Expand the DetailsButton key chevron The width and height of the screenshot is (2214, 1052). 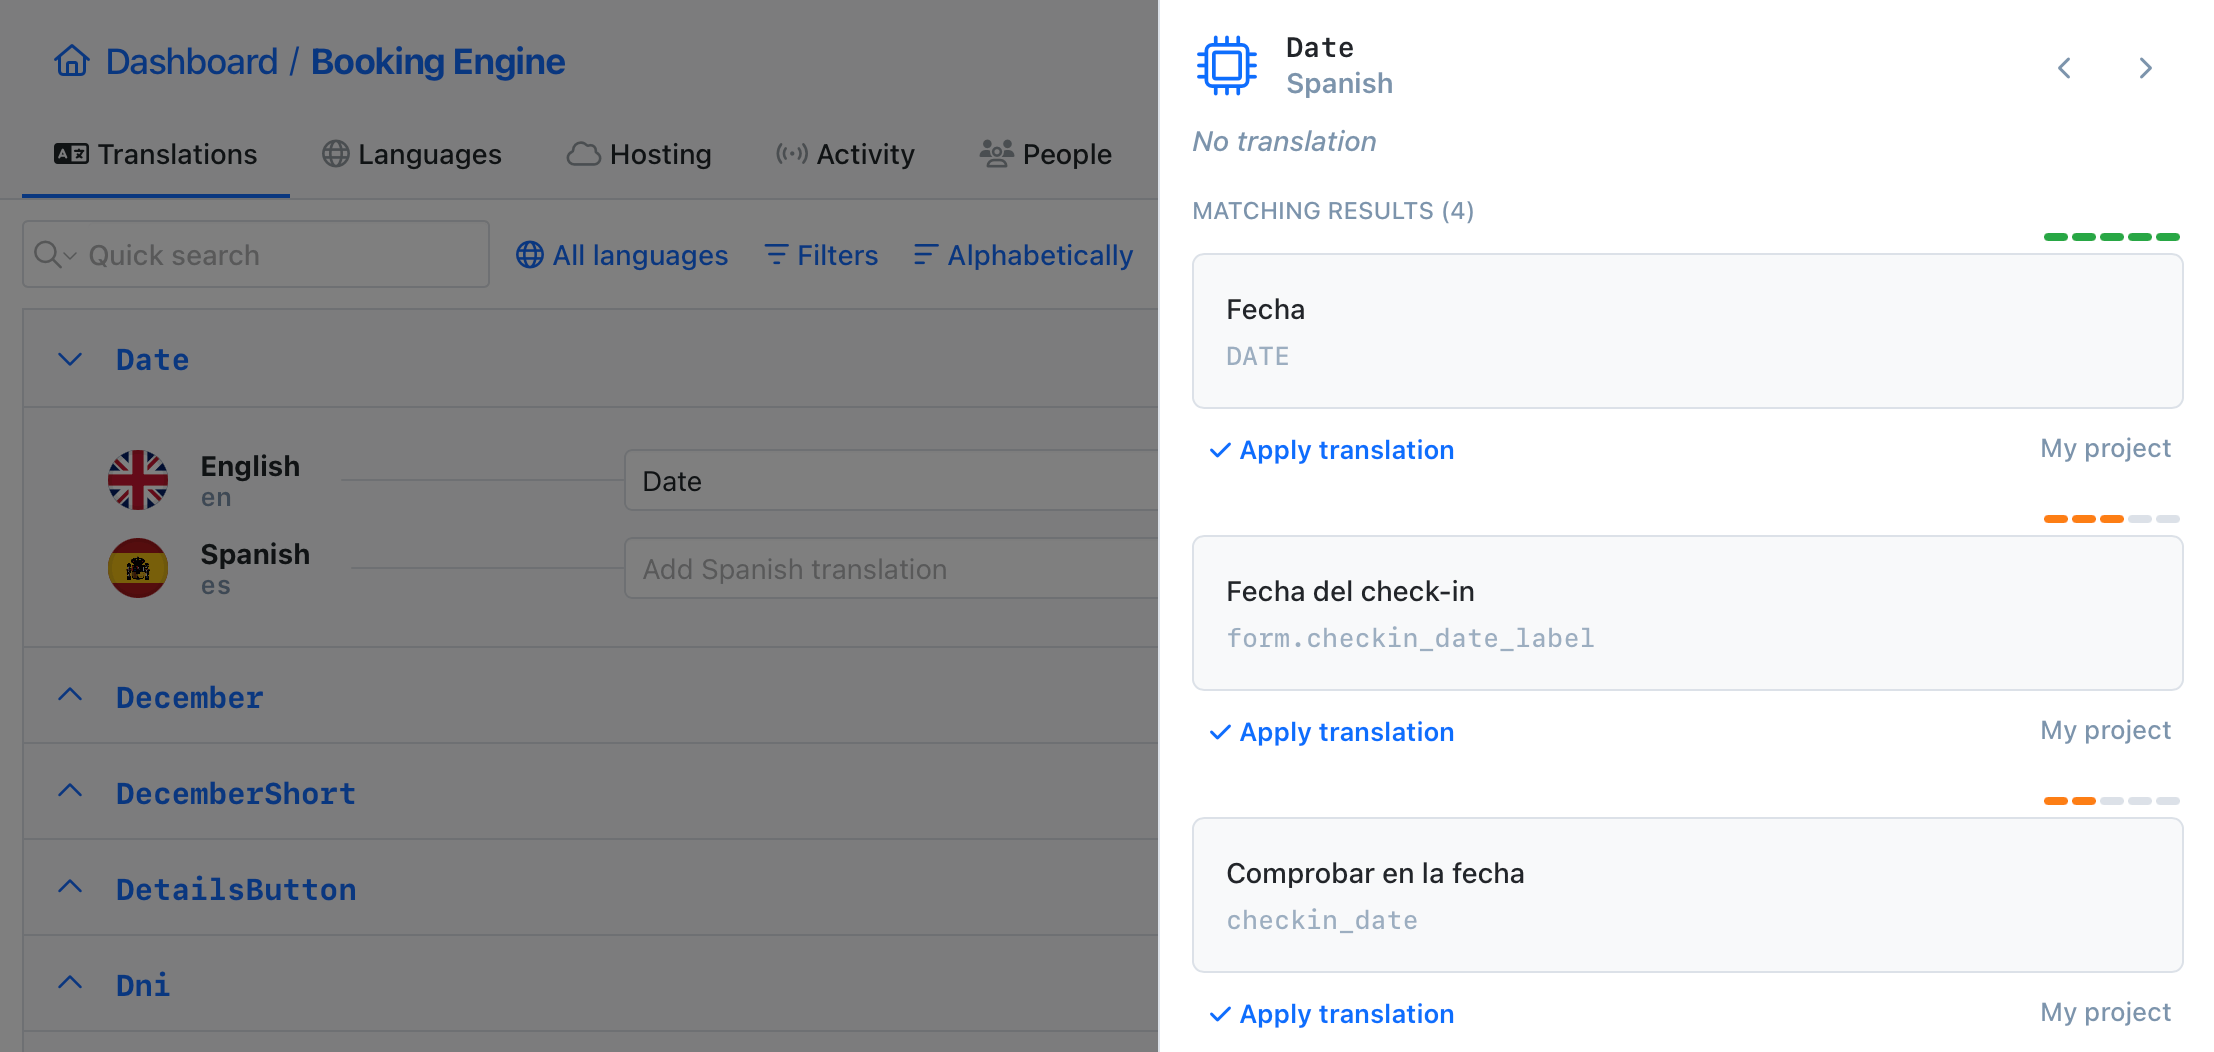[70, 887]
